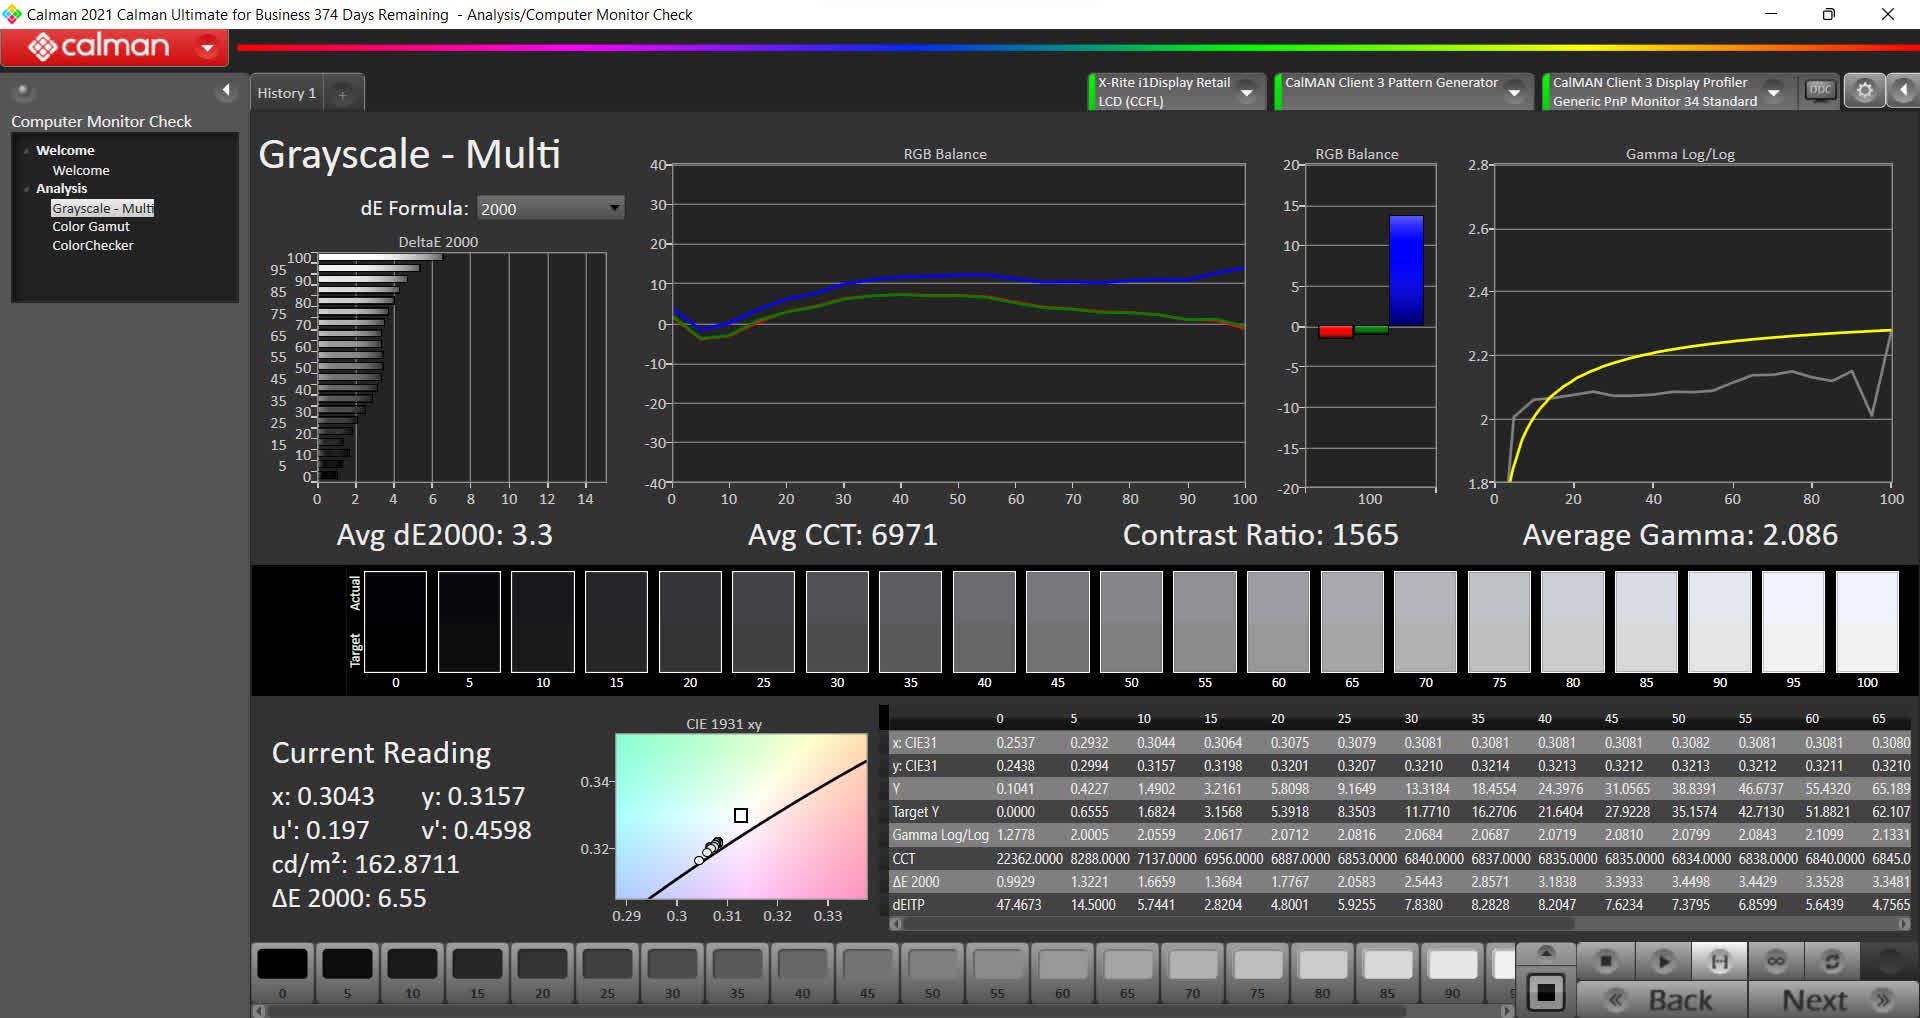Click the add history tab plus icon
The image size is (1920, 1018).
[x=342, y=94]
